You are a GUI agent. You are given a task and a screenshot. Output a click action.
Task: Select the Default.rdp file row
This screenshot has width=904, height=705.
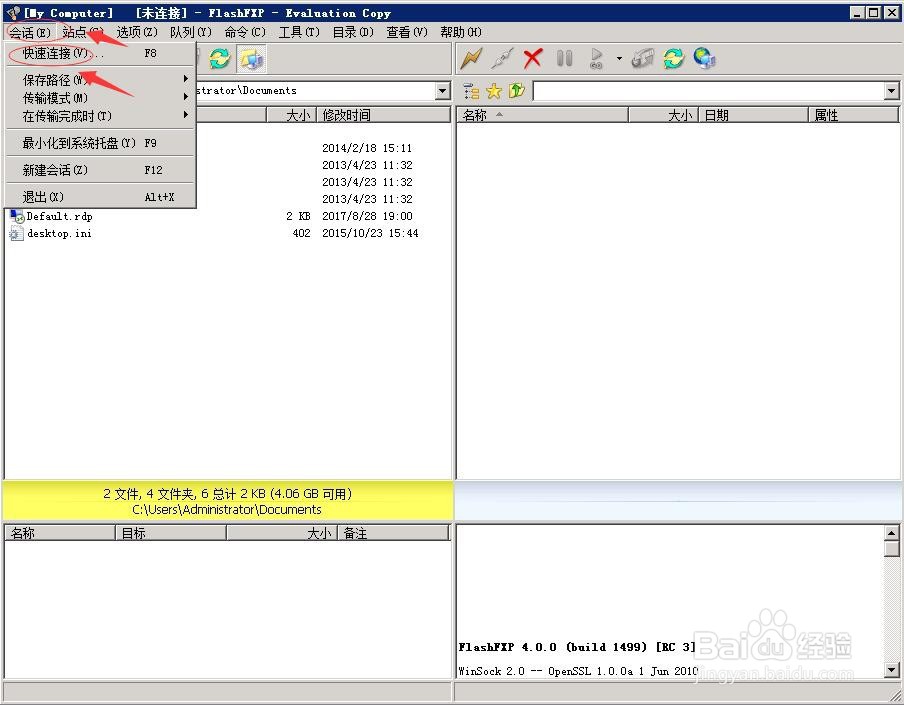pyautogui.click(x=227, y=216)
